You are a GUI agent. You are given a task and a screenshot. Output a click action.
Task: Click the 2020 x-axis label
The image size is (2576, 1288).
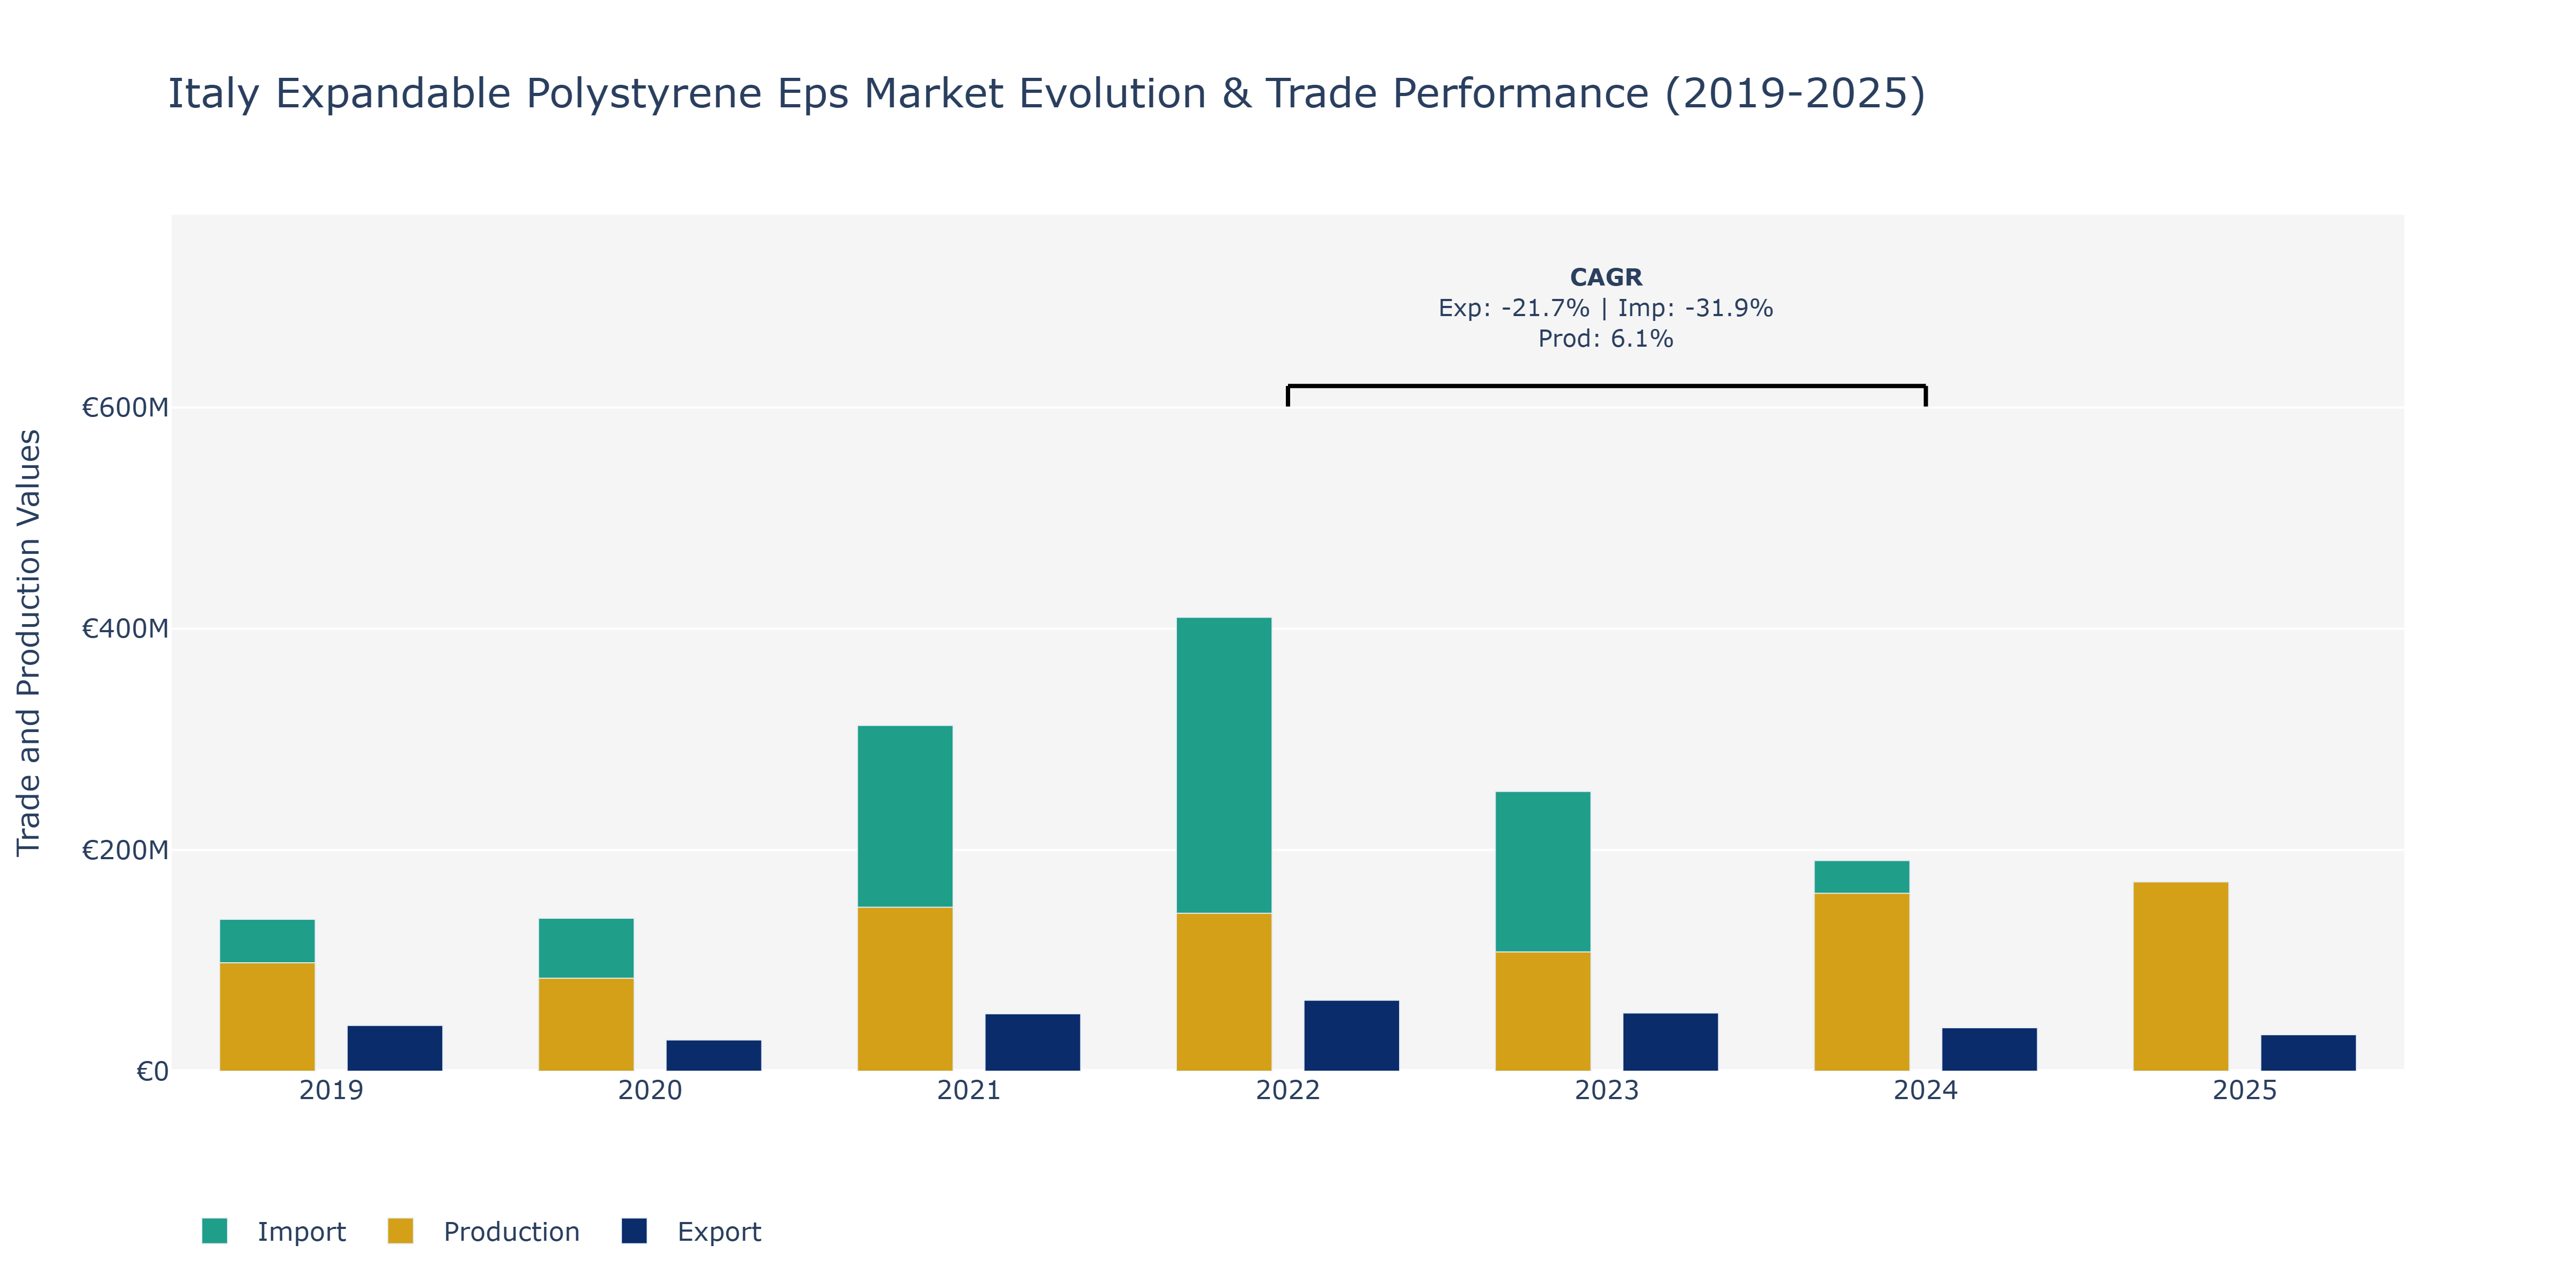pyautogui.click(x=650, y=1090)
